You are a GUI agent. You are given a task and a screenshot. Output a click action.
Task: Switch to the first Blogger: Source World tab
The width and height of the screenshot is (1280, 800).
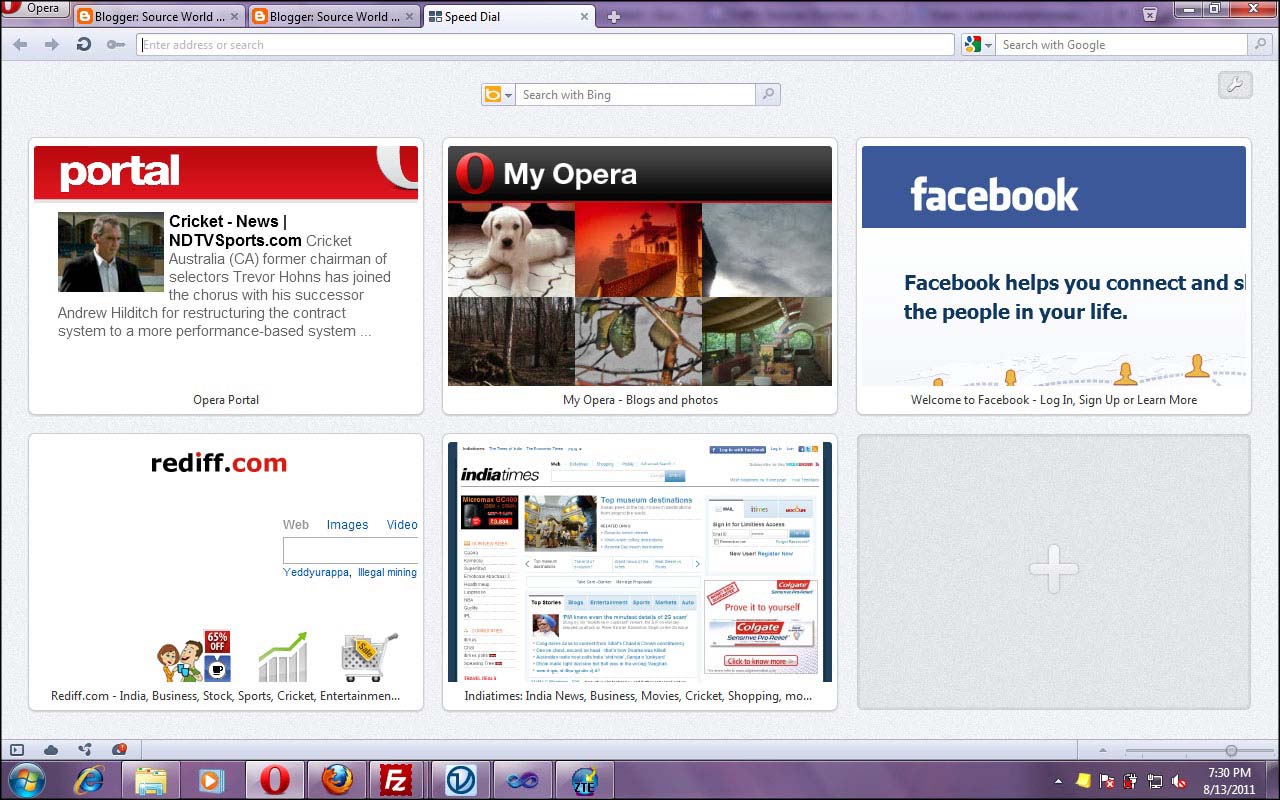coord(158,16)
